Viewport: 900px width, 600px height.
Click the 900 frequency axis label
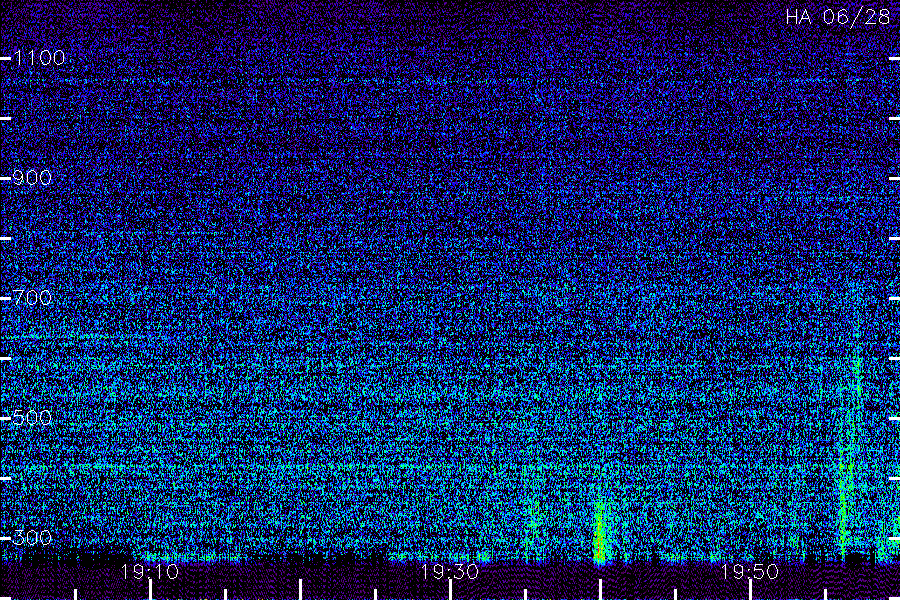pos(32,177)
